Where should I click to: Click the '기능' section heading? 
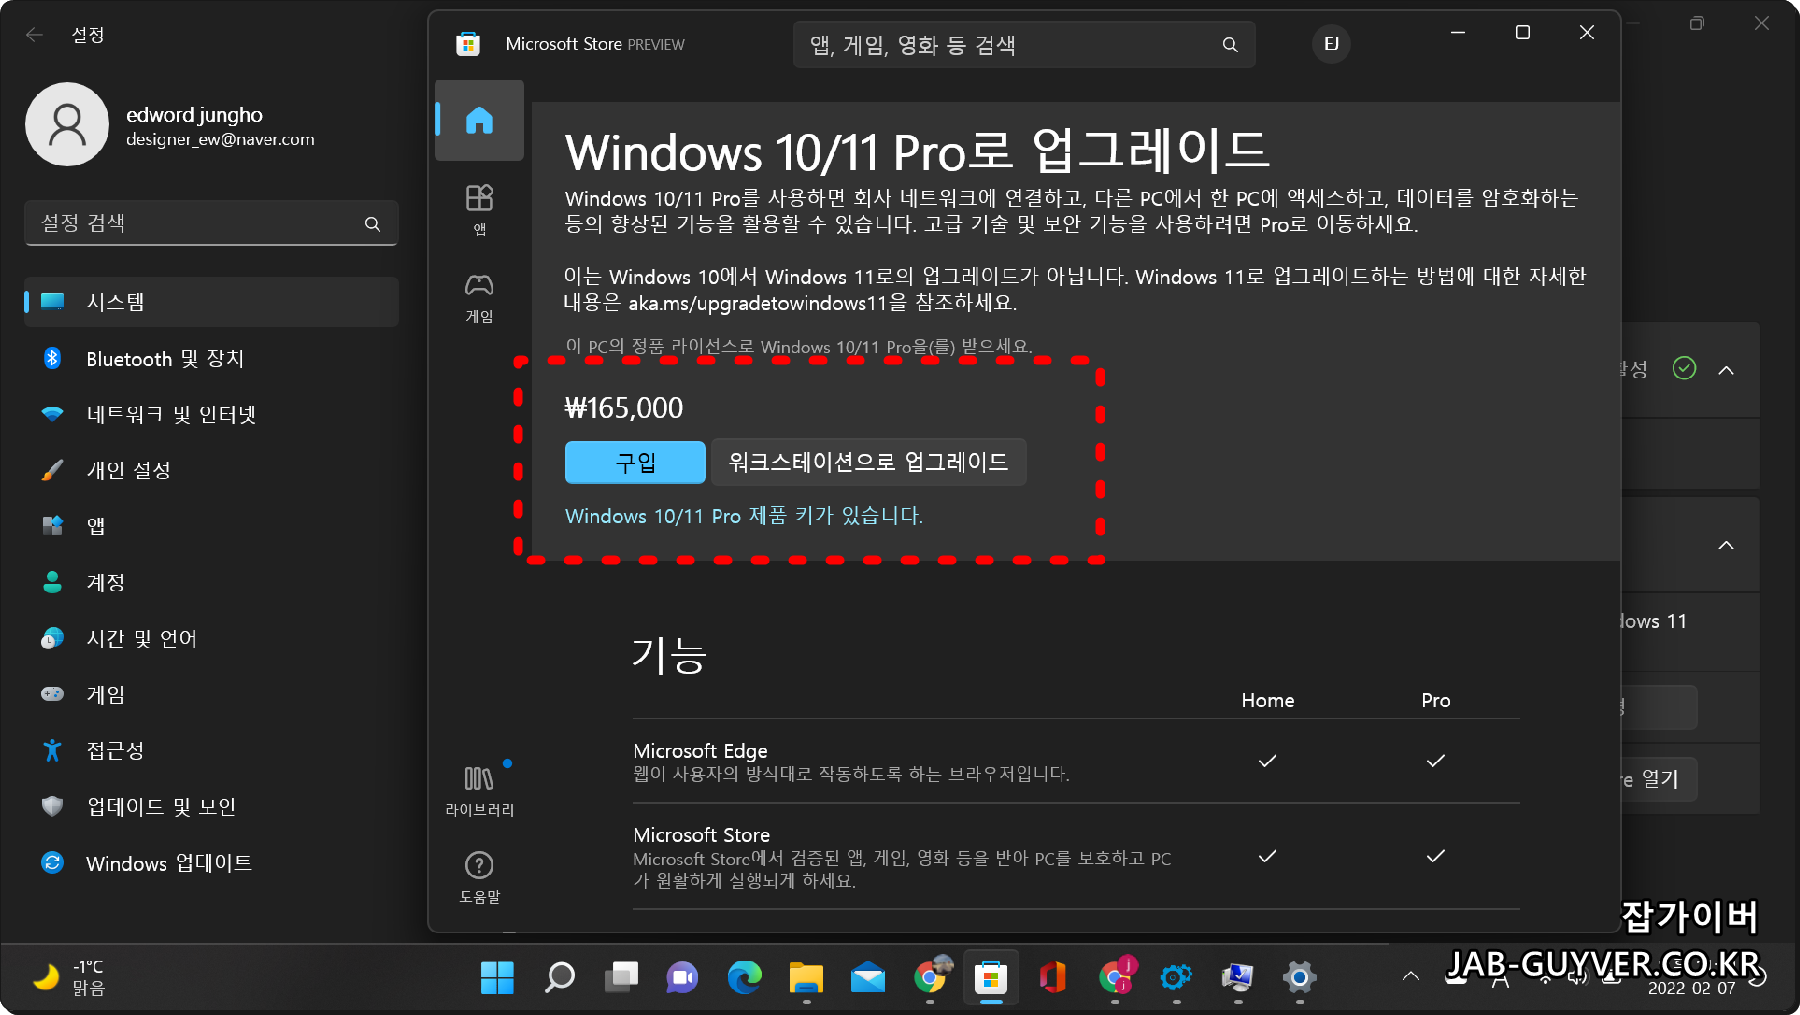[669, 655]
